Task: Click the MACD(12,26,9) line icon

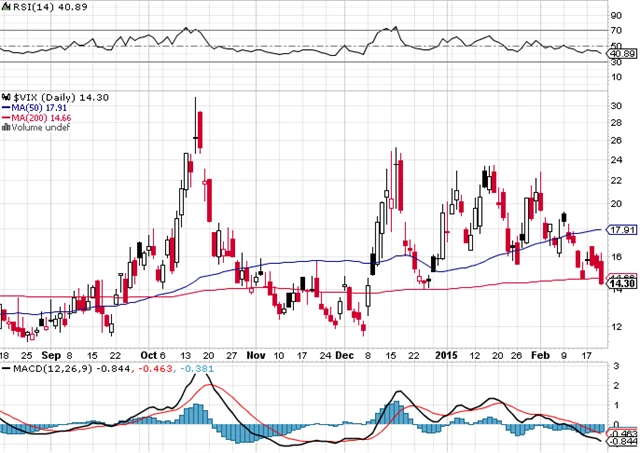Action: [x=5, y=370]
